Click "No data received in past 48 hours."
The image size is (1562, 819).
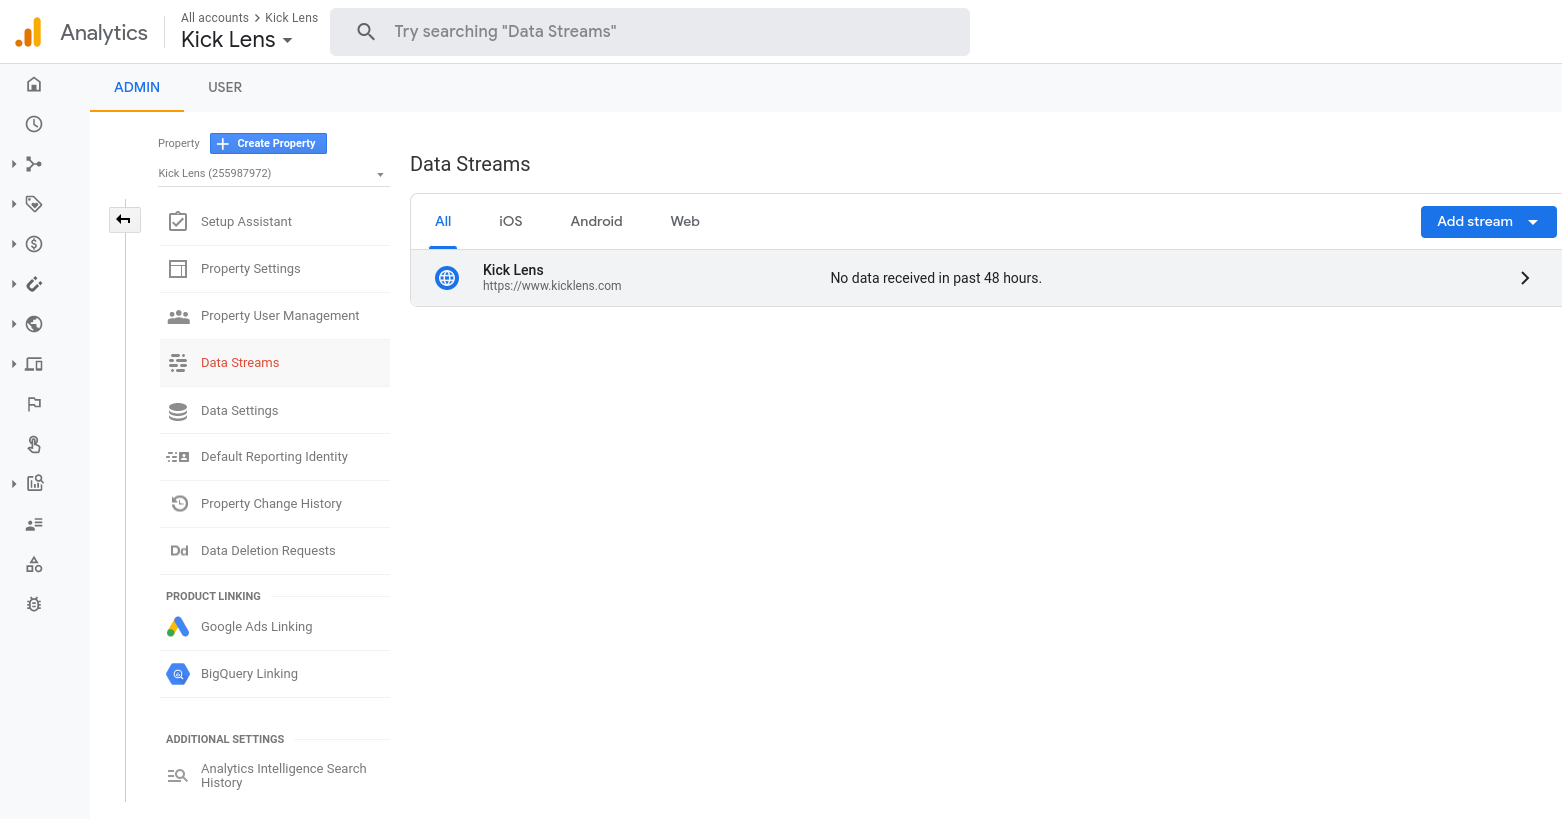click(x=936, y=278)
